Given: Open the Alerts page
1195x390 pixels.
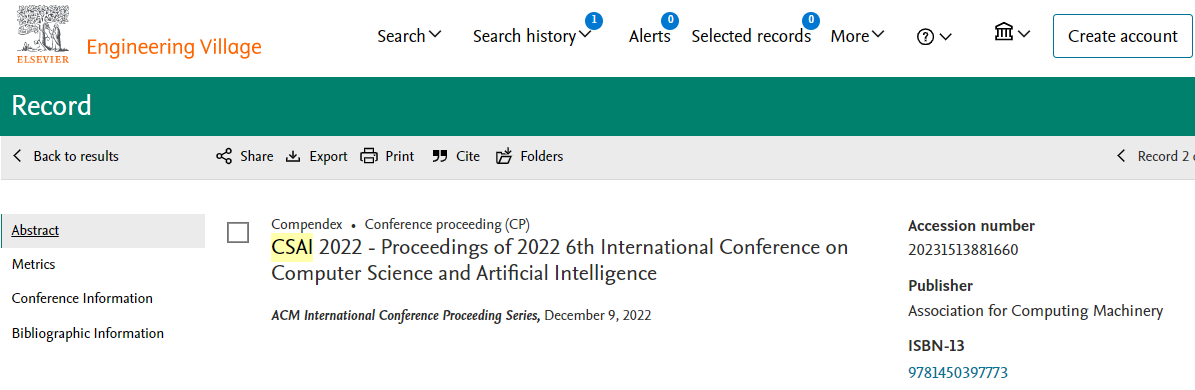Looking at the screenshot, I should tap(649, 36).
